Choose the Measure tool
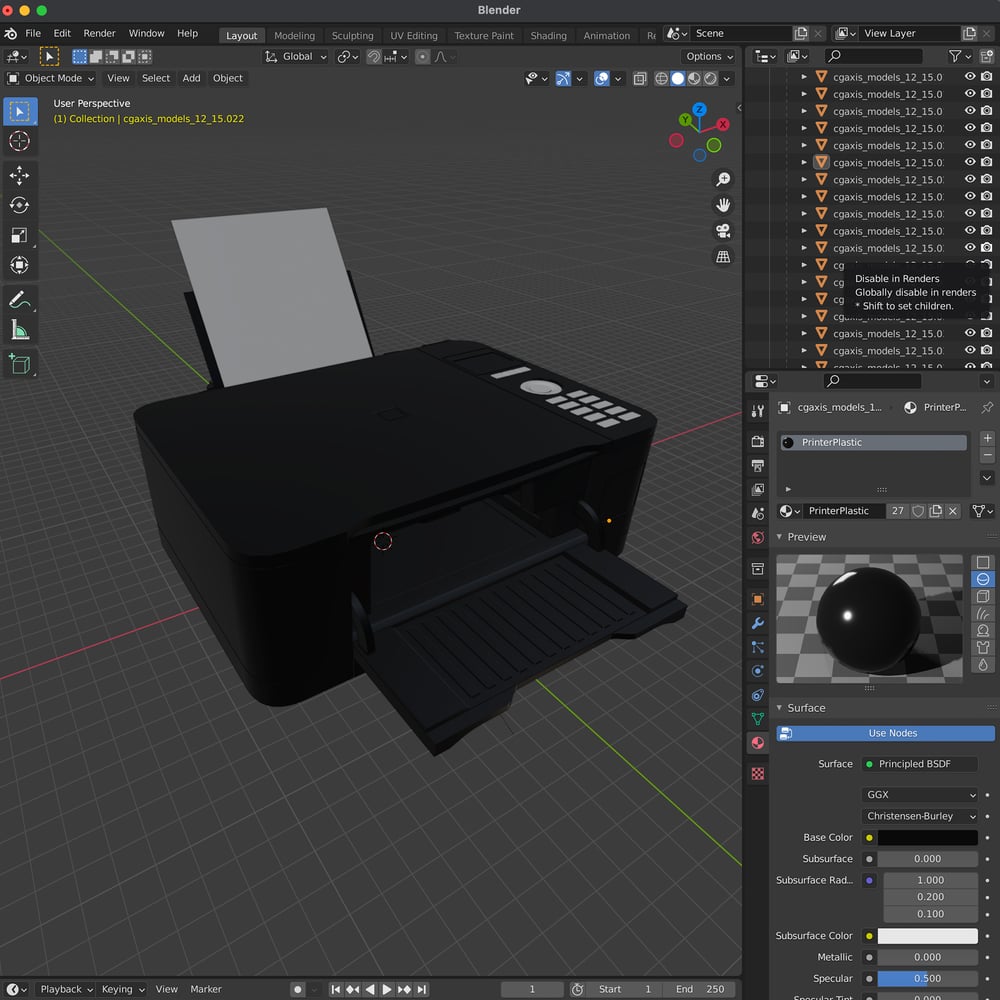The image size is (1000, 1000). point(20,329)
